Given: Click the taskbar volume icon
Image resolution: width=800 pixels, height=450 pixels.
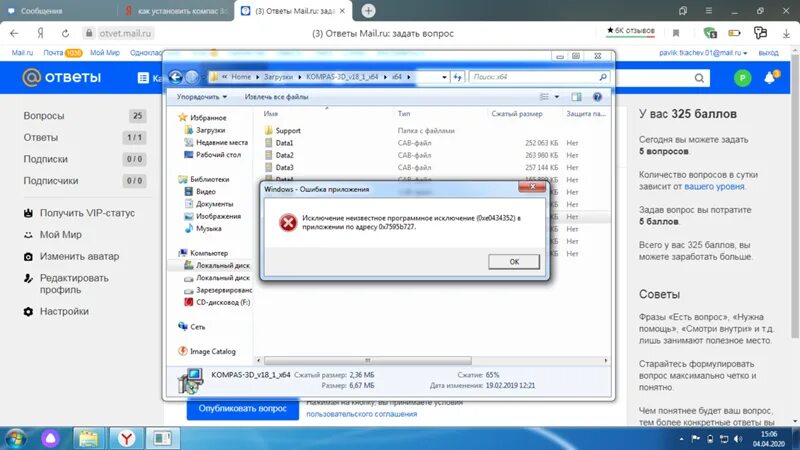Looking at the screenshot, I should click(x=738, y=439).
